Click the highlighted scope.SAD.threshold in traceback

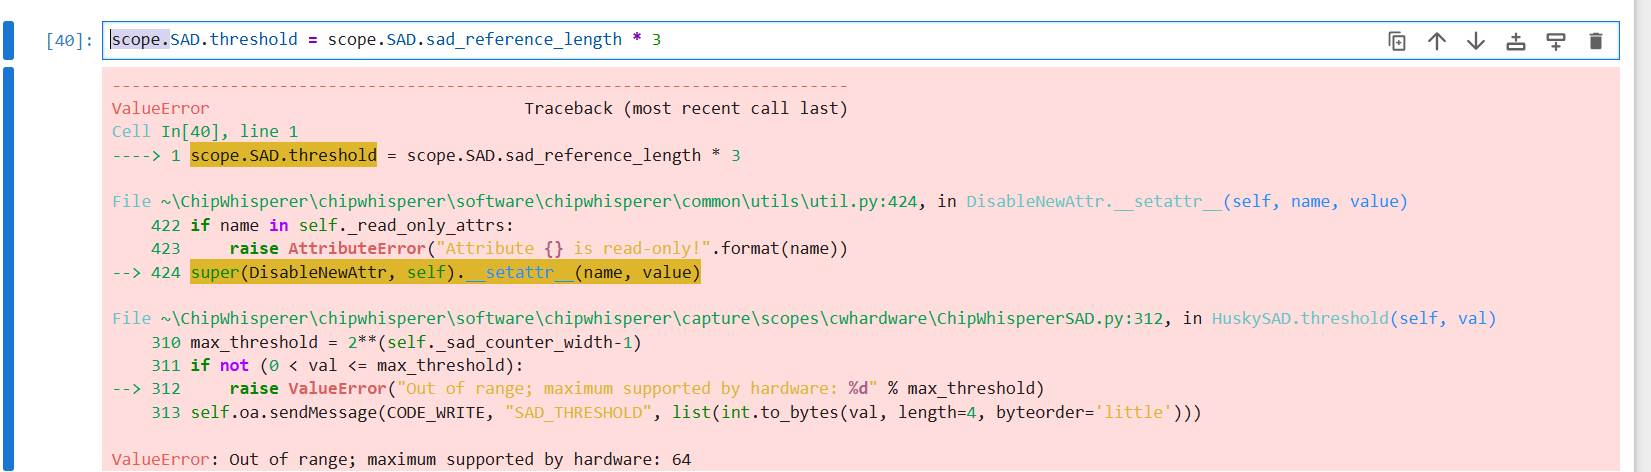[x=283, y=155]
